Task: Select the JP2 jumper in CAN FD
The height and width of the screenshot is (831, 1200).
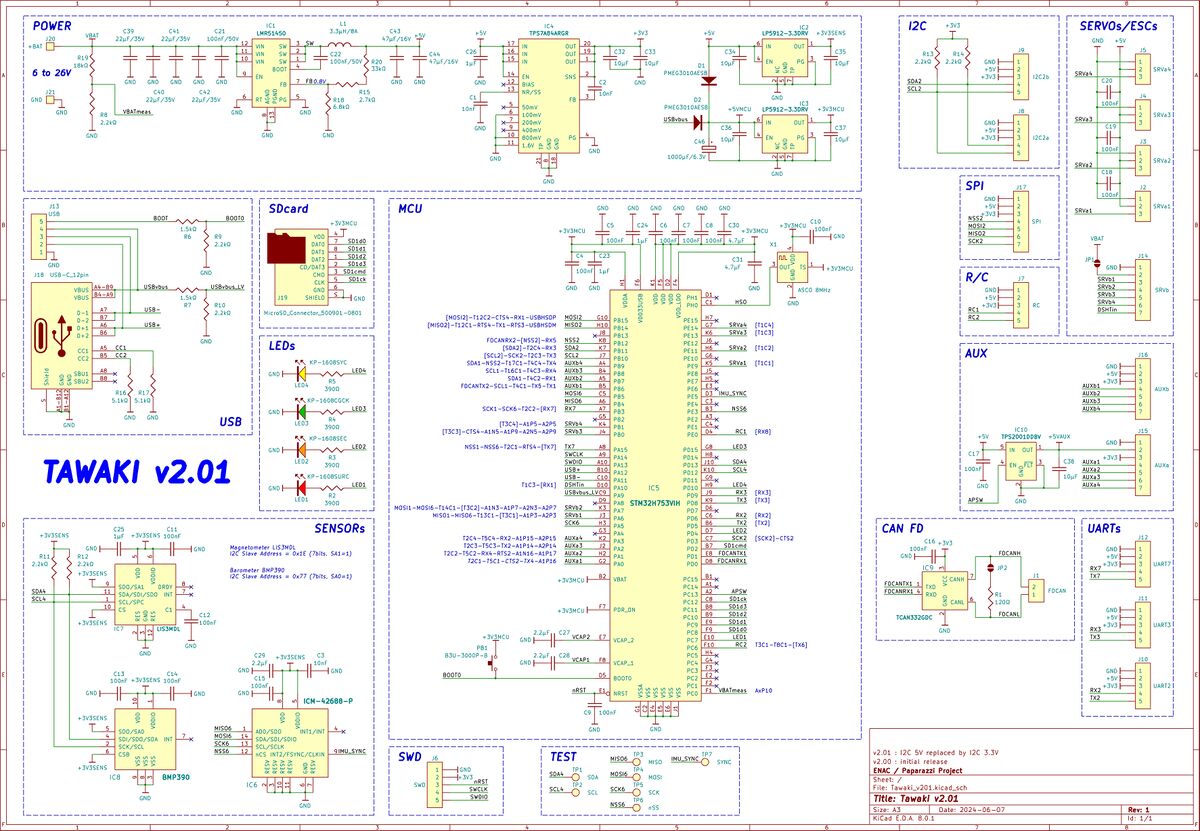Action: 991,568
